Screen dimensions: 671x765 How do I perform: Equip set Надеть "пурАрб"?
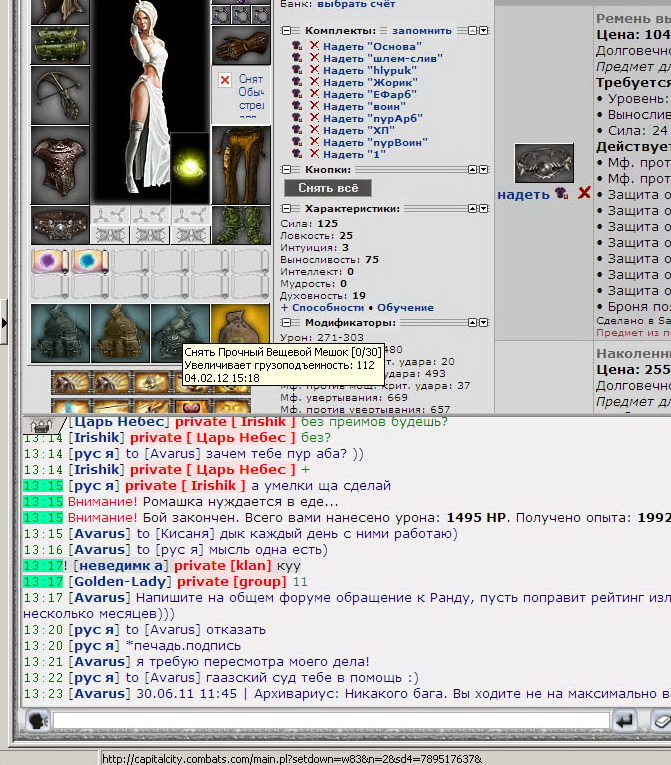click(x=373, y=118)
